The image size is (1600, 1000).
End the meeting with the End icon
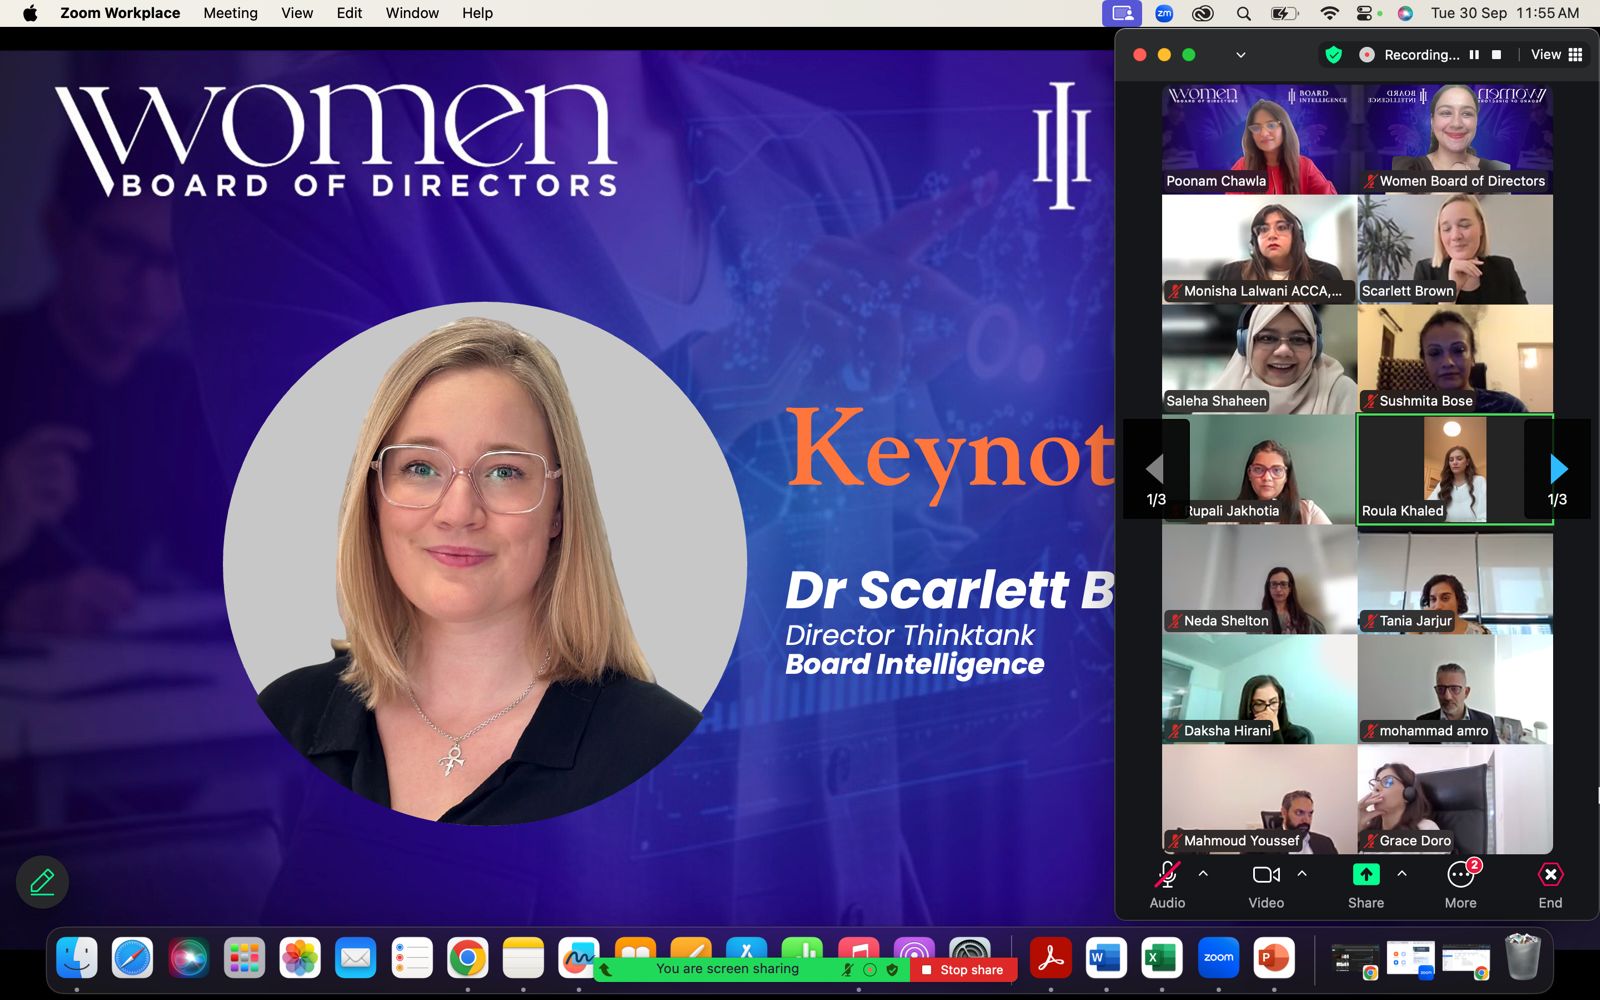[1549, 876]
